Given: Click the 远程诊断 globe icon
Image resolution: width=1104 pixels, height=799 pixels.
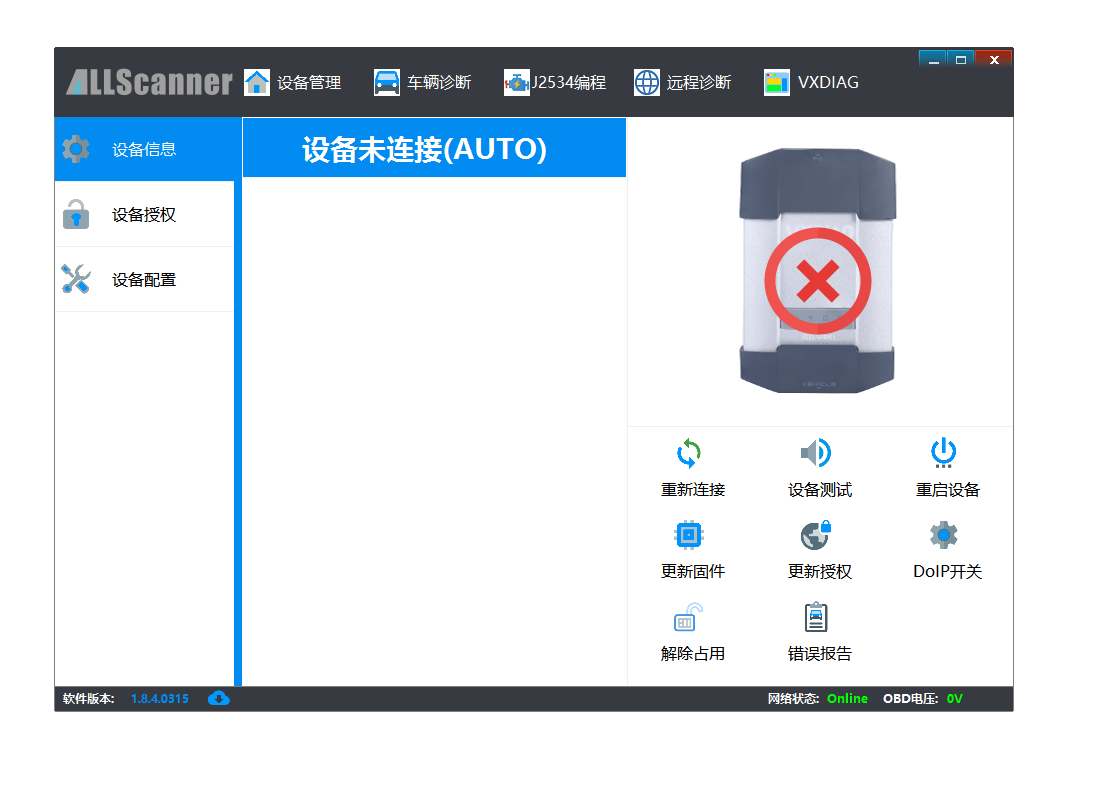Looking at the screenshot, I should pyautogui.click(x=647, y=82).
